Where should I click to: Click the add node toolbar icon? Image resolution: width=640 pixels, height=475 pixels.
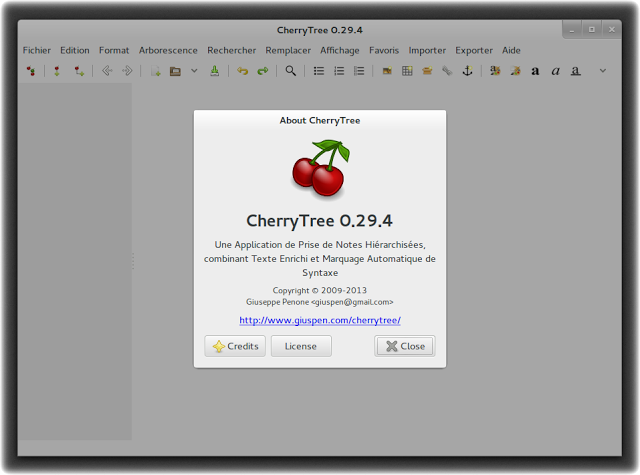(57, 71)
